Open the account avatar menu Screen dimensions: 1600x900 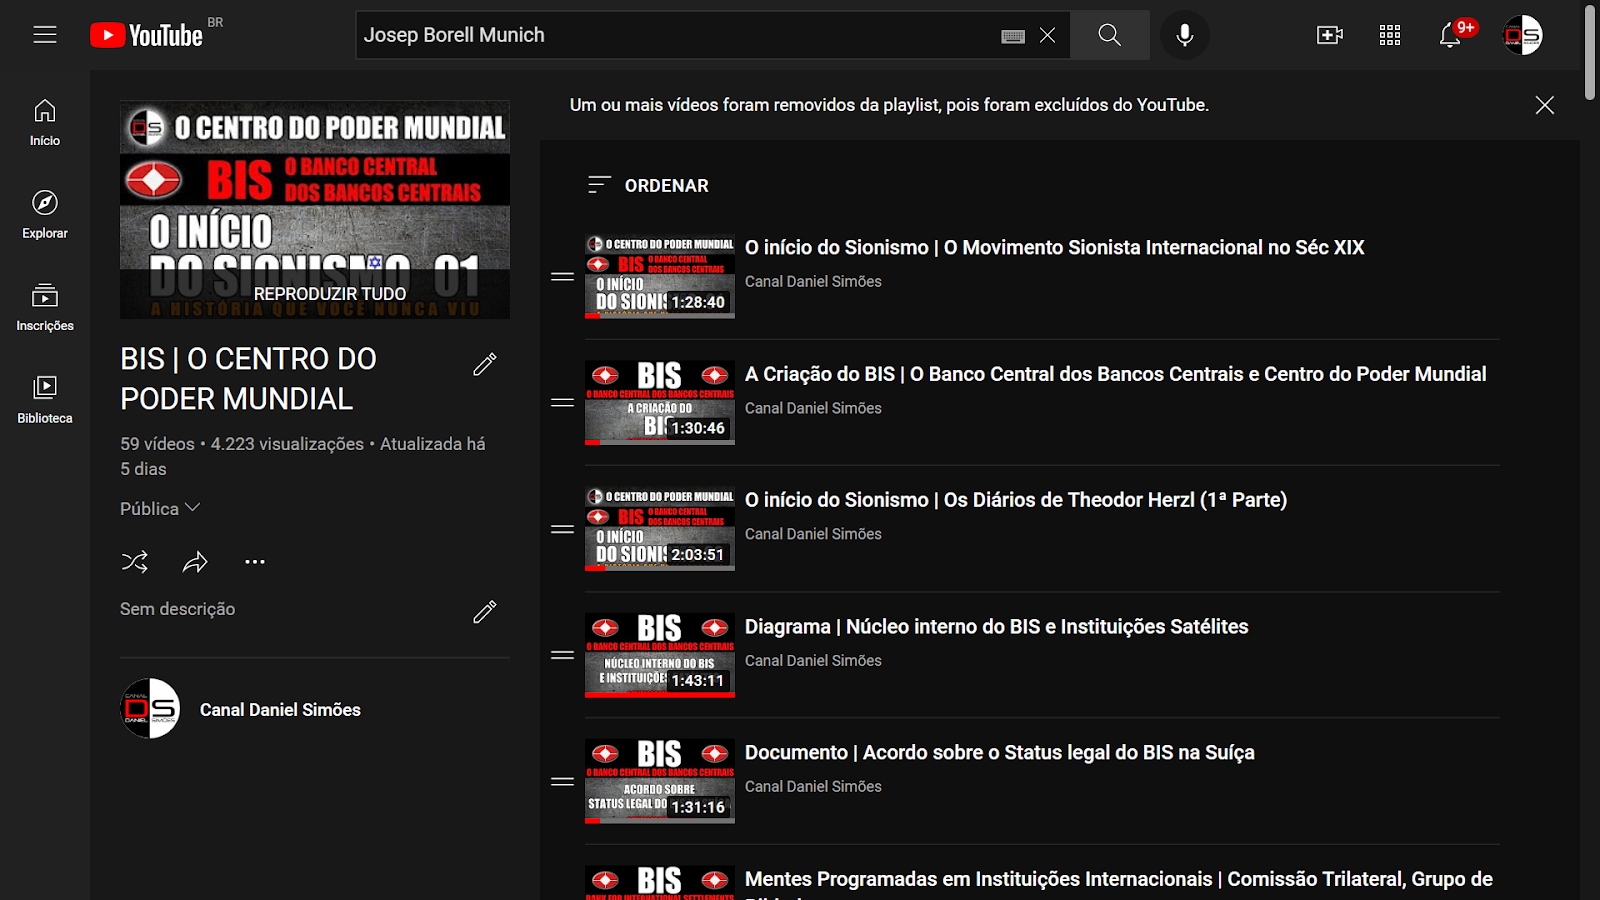(1522, 35)
